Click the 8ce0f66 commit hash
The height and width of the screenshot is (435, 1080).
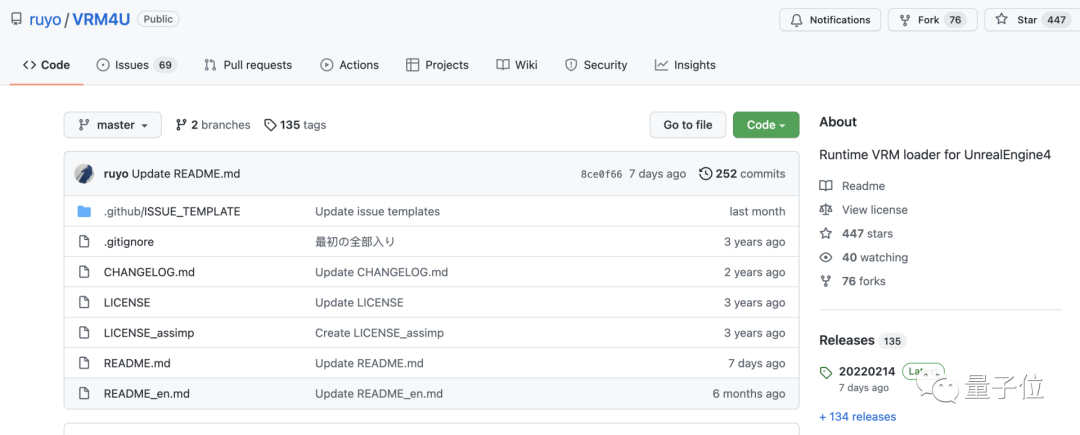click(601, 174)
